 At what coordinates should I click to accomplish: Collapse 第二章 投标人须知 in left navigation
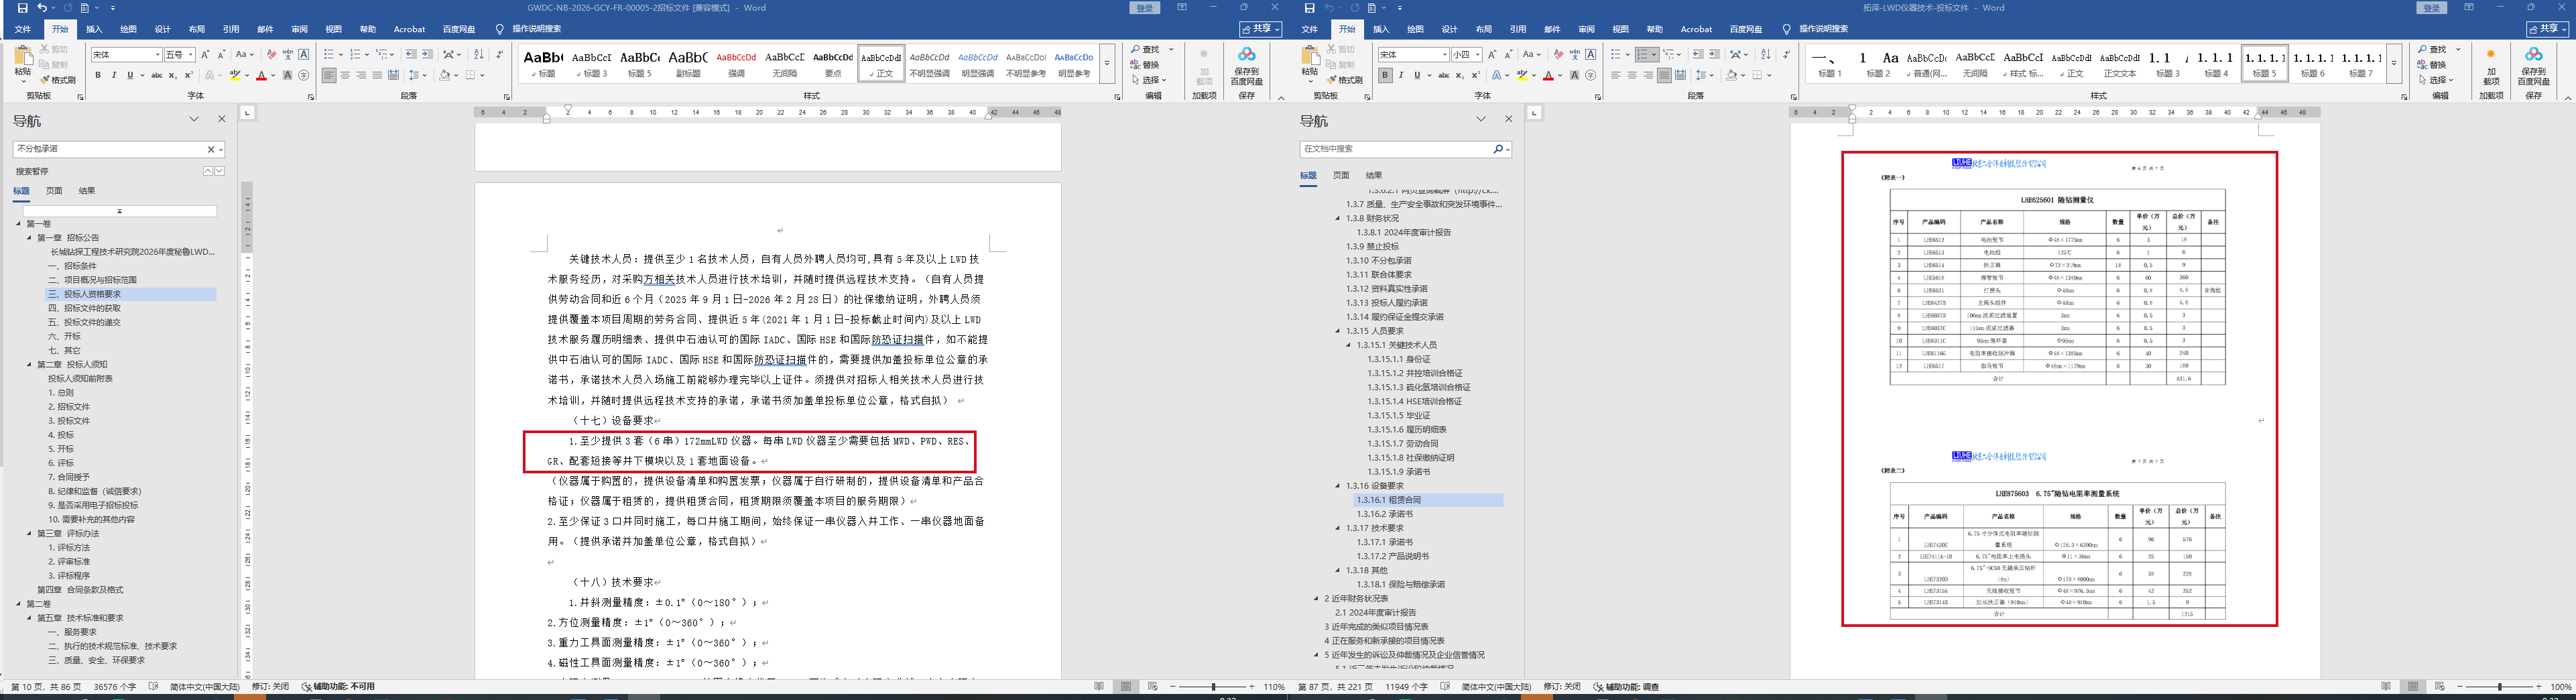point(30,365)
